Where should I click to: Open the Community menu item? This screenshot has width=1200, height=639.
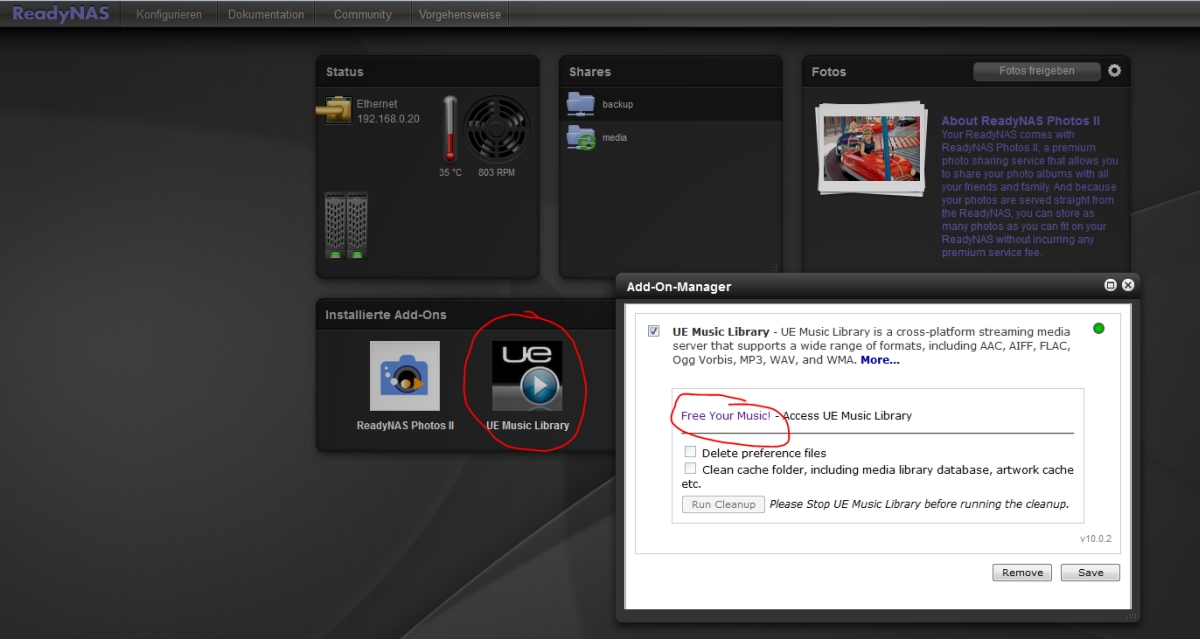click(362, 15)
